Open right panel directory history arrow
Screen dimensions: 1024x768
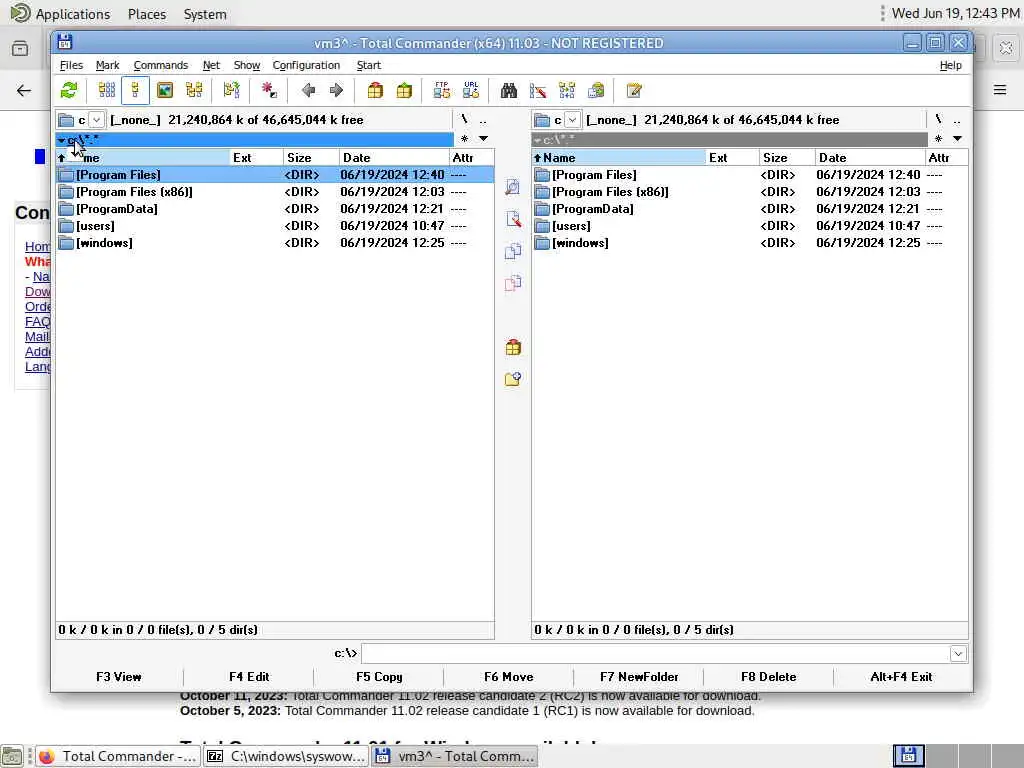pos(957,138)
